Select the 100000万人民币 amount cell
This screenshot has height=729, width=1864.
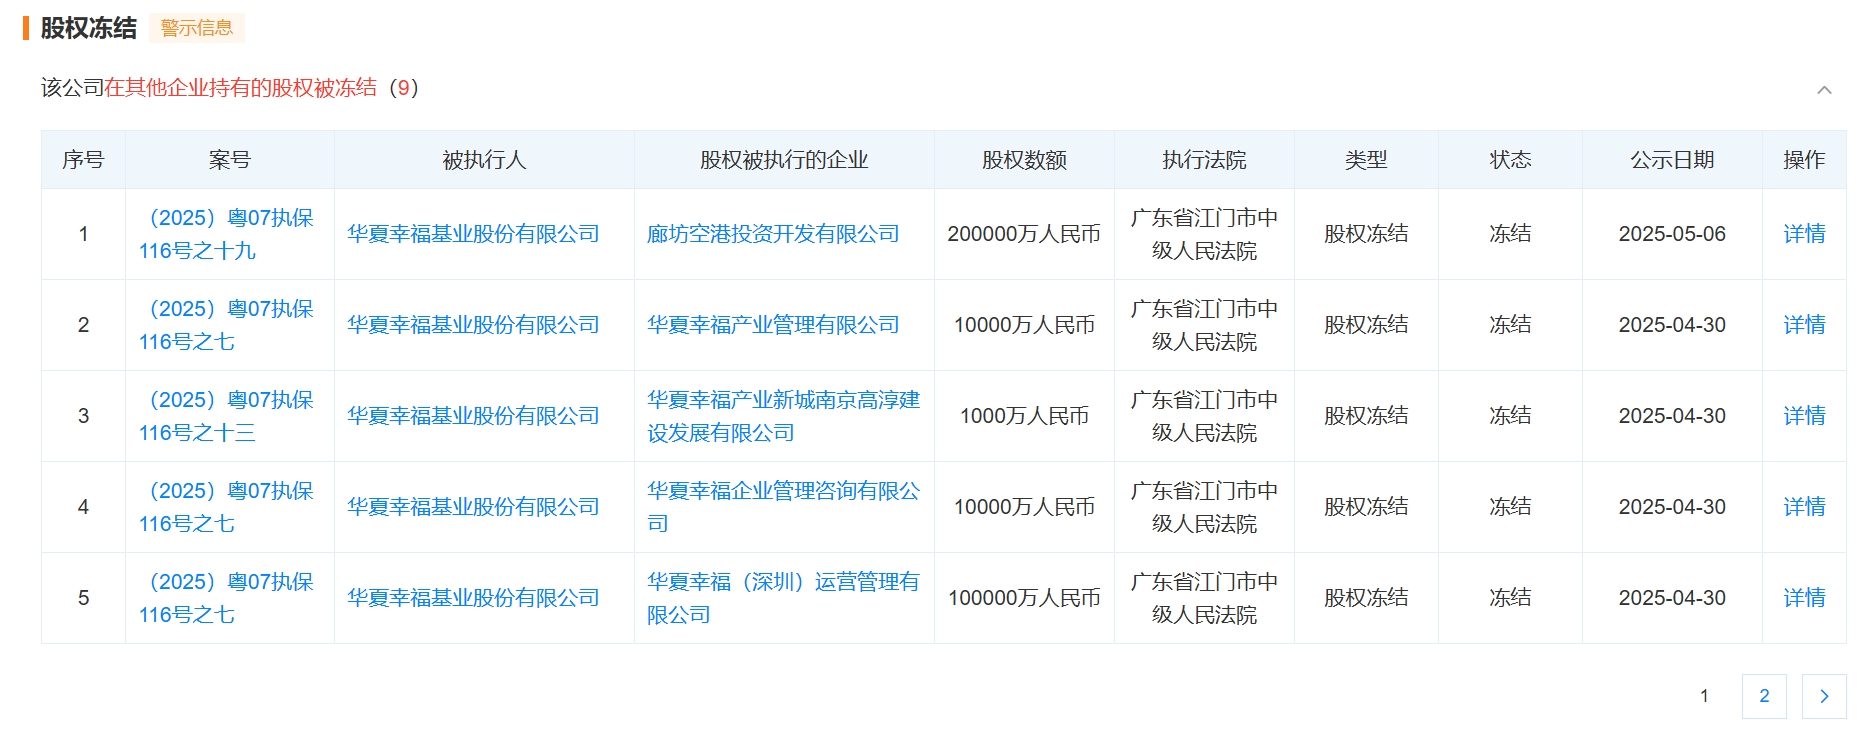point(1024,598)
